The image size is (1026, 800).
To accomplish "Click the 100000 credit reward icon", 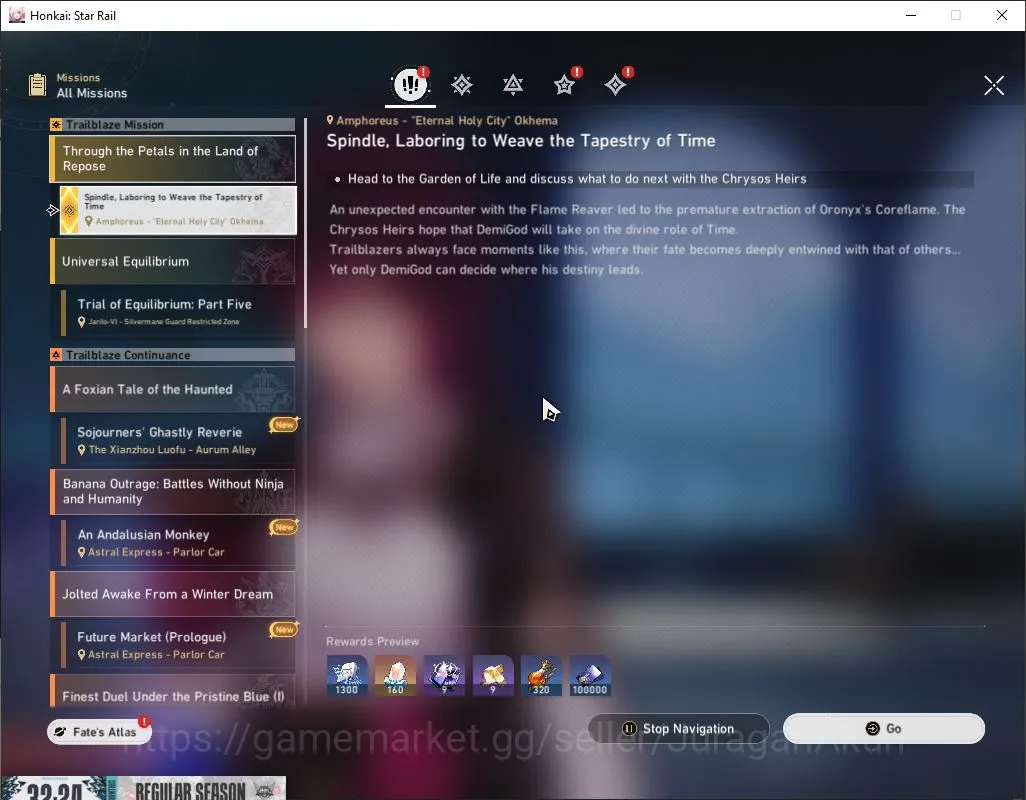I will click(x=590, y=676).
